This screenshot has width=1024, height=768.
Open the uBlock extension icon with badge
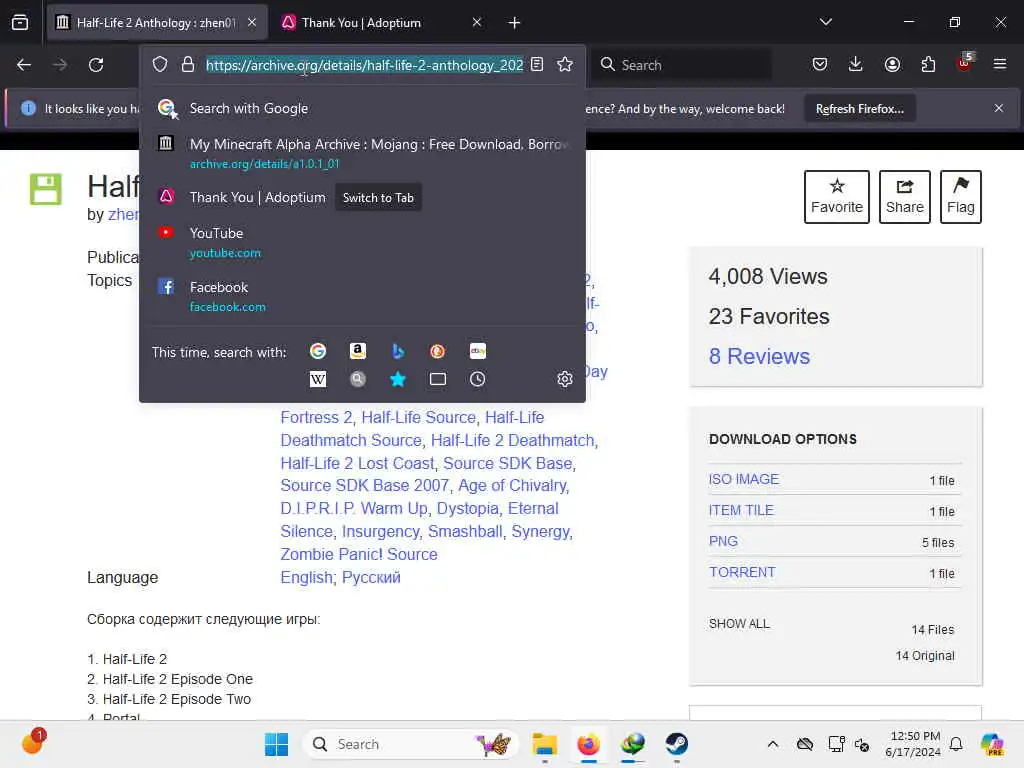tap(965, 63)
